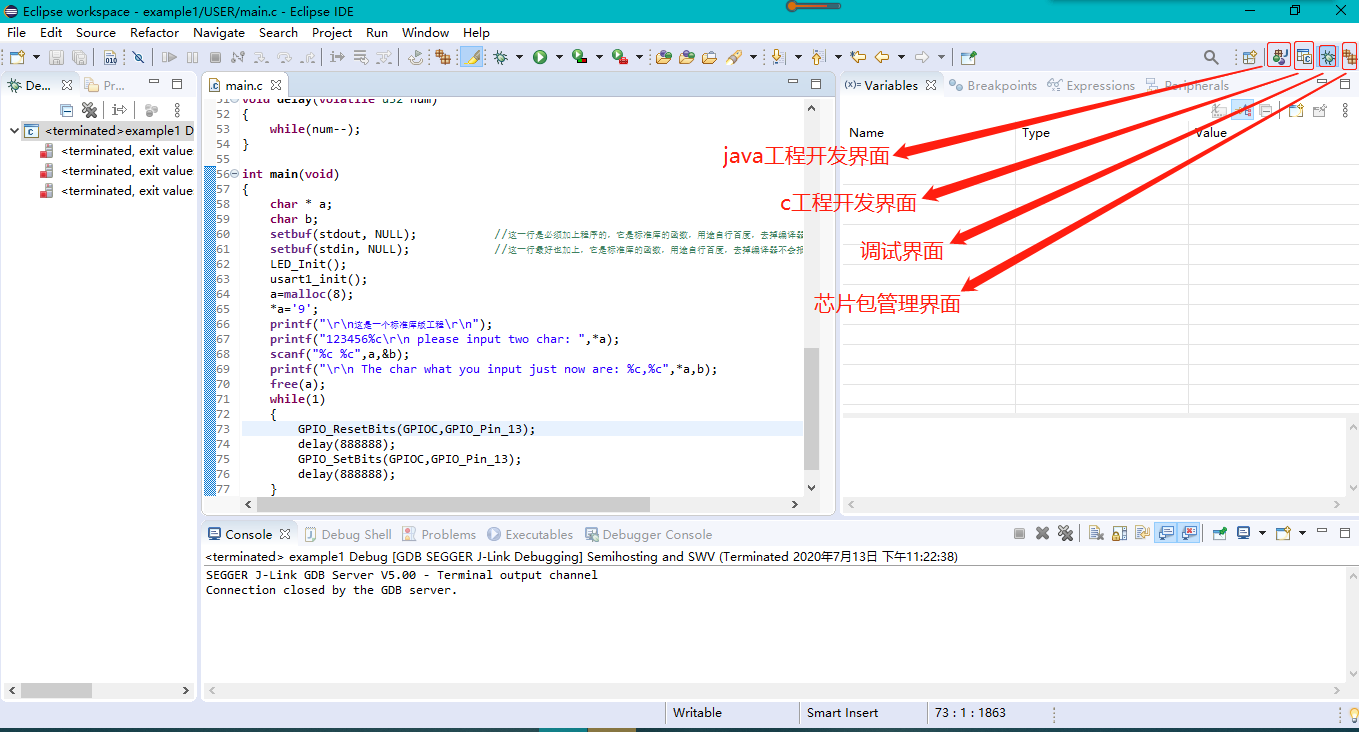Click the Resume debug icon
Image resolution: width=1359 pixels, height=732 pixels.
pos(169,57)
